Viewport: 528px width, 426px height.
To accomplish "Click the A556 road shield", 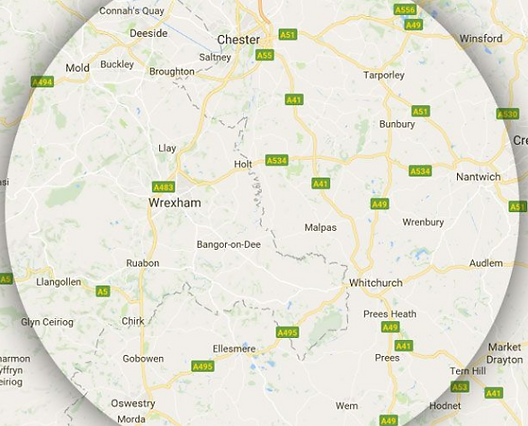I will (405, 9).
